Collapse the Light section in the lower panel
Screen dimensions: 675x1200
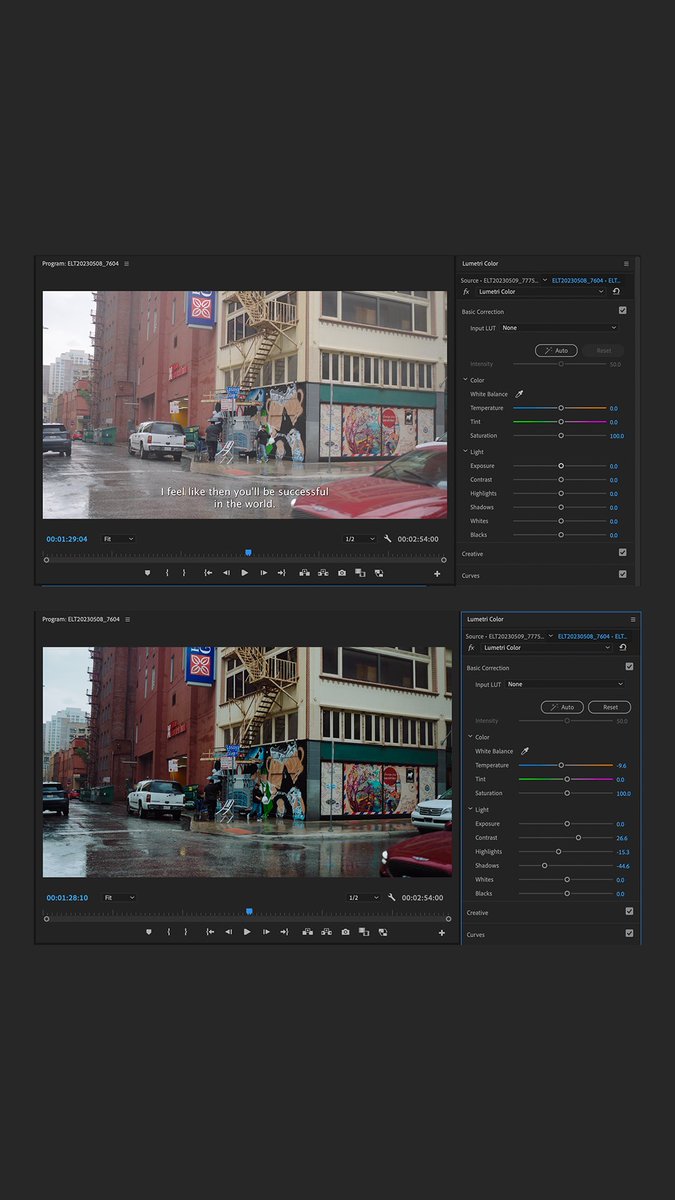tap(471, 809)
